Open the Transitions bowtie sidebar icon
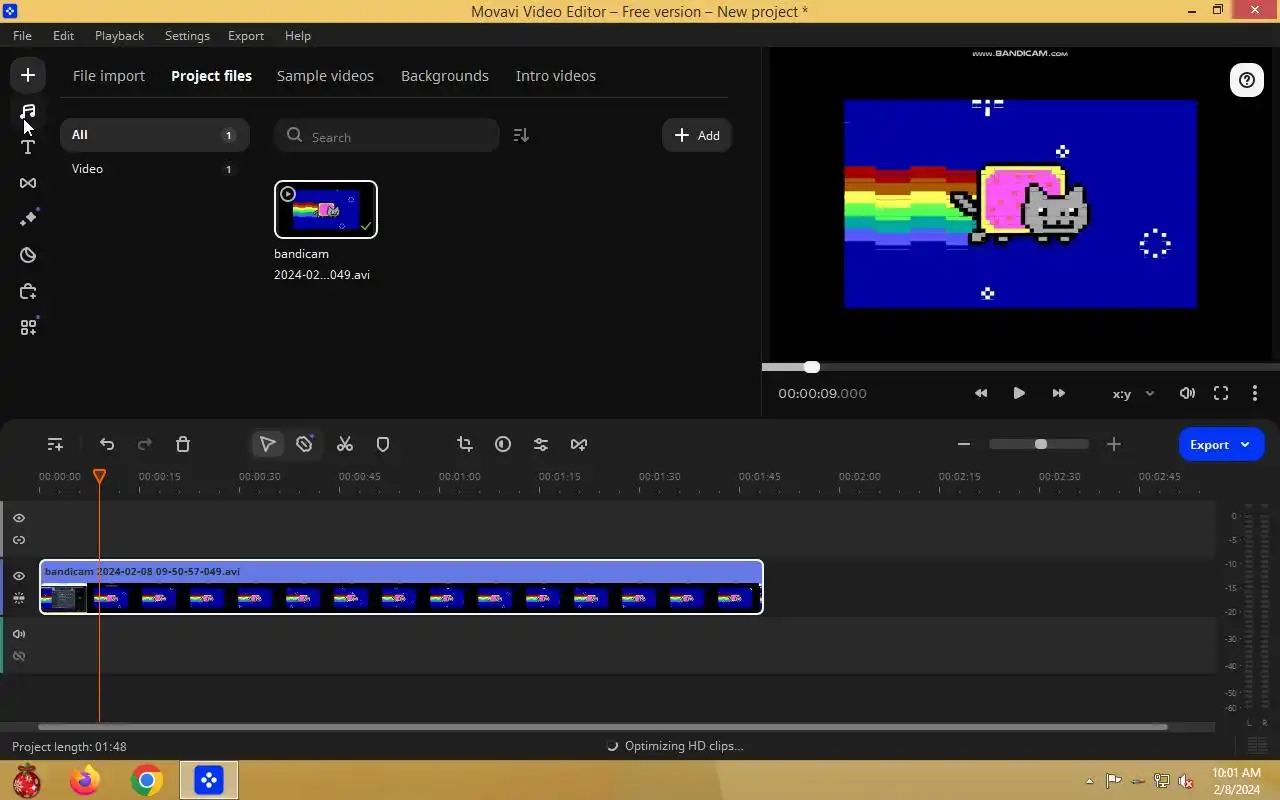Screen dimensions: 1280x800 click(28, 183)
